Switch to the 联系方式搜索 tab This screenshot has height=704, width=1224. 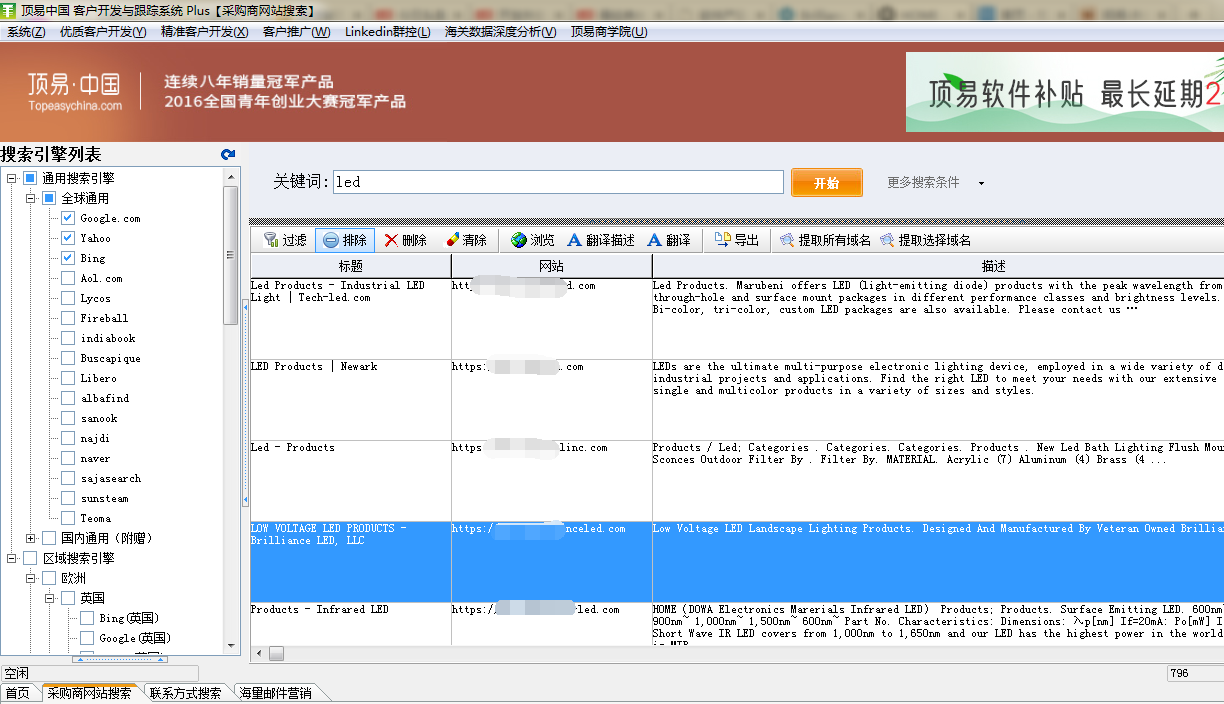[185, 693]
